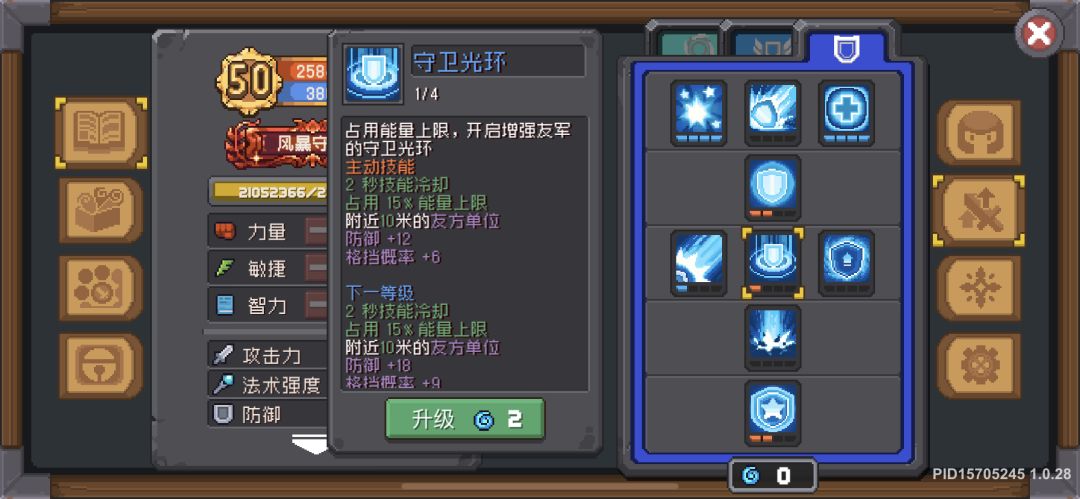Decrease the 力量 strength stat
This screenshot has width=1080, height=499.
[x=317, y=232]
